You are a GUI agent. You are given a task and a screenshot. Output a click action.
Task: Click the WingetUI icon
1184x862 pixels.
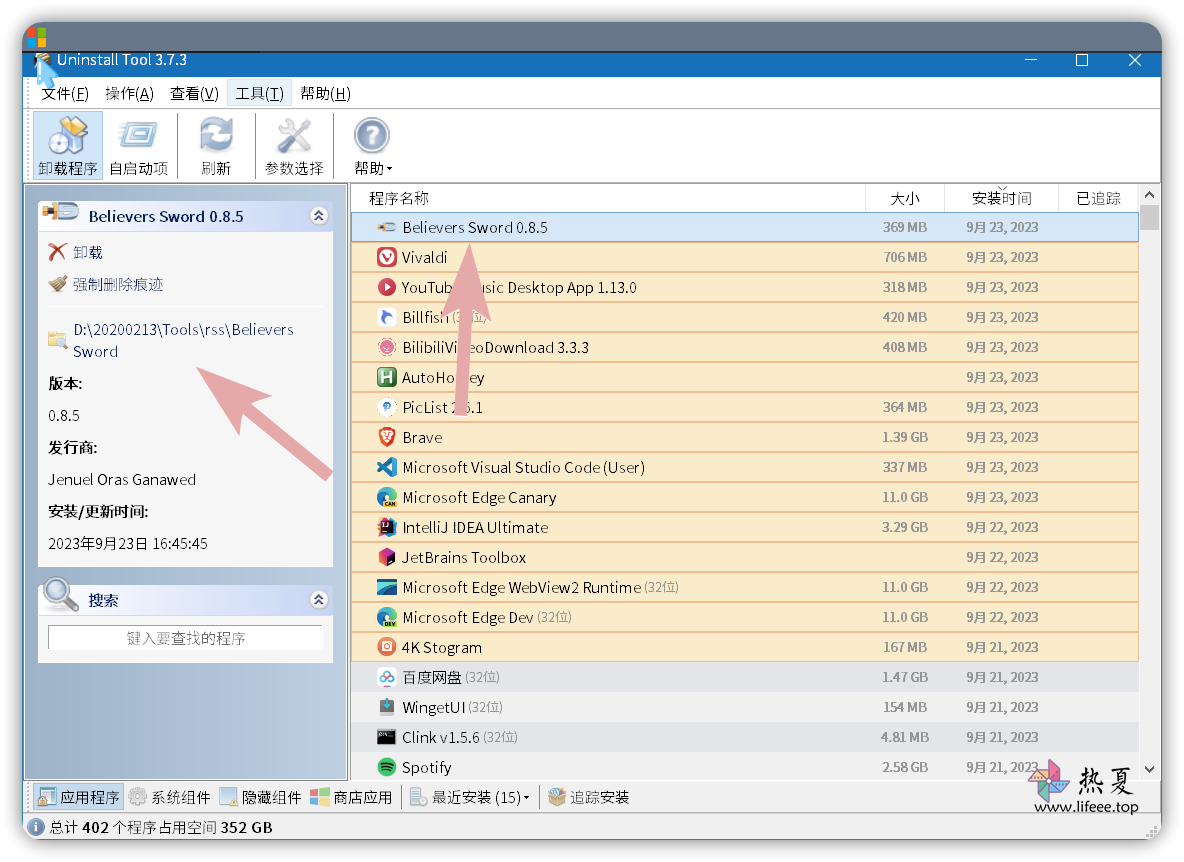[387, 707]
